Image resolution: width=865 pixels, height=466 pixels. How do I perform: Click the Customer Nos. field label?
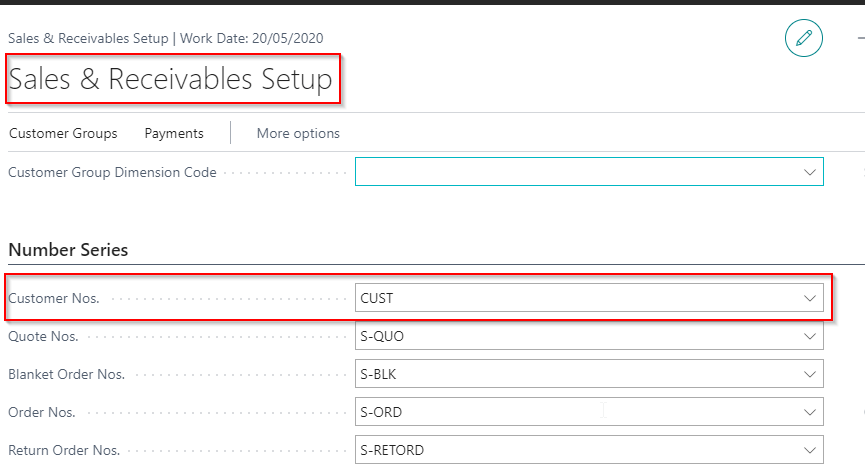pos(54,298)
